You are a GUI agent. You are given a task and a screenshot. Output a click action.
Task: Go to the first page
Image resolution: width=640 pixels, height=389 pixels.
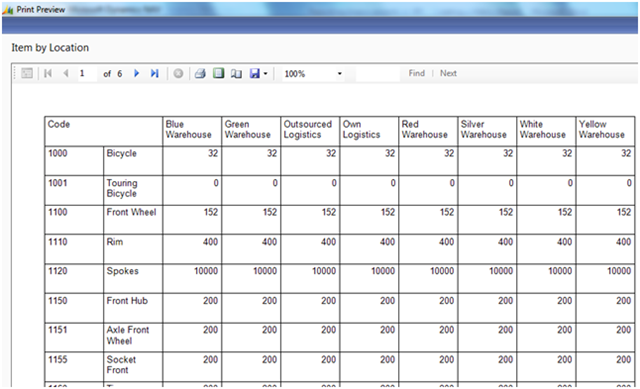point(48,73)
